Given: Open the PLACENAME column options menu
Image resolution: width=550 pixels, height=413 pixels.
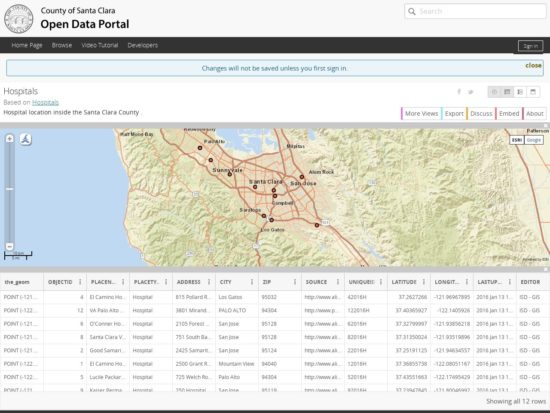Looking at the screenshot, I should [x=123, y=282].
